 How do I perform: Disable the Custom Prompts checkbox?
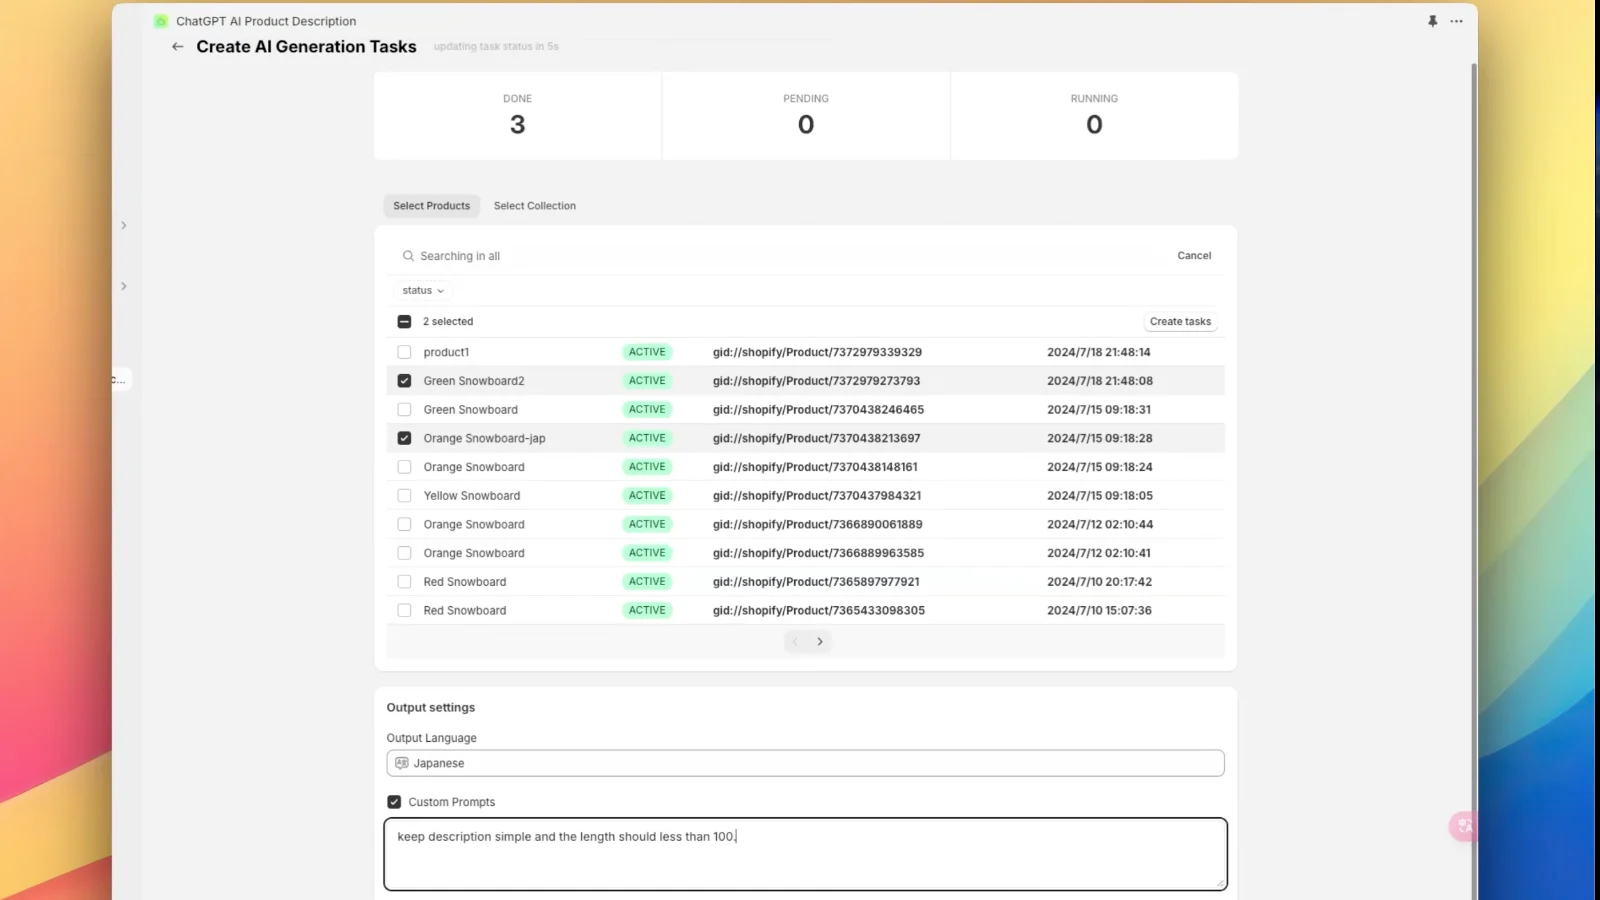click(x=393, y=801)
